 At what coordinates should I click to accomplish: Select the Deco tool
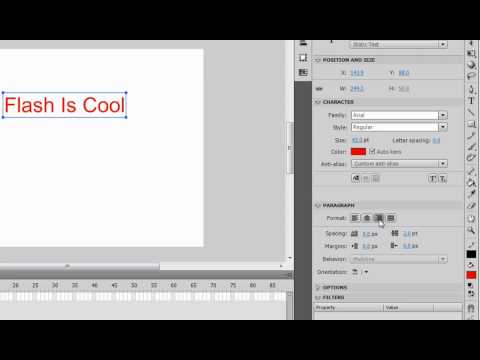click(x=471, y=158)
